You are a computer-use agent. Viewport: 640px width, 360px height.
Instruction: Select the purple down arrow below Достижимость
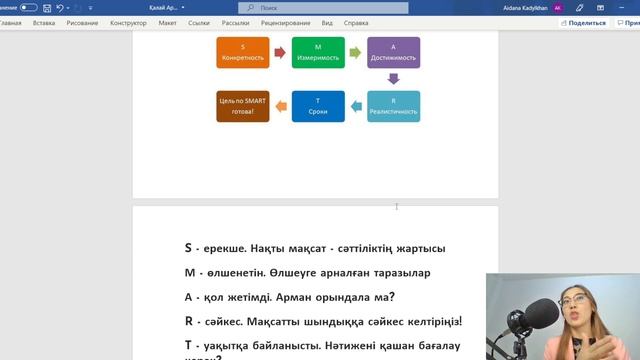[393, 79]
